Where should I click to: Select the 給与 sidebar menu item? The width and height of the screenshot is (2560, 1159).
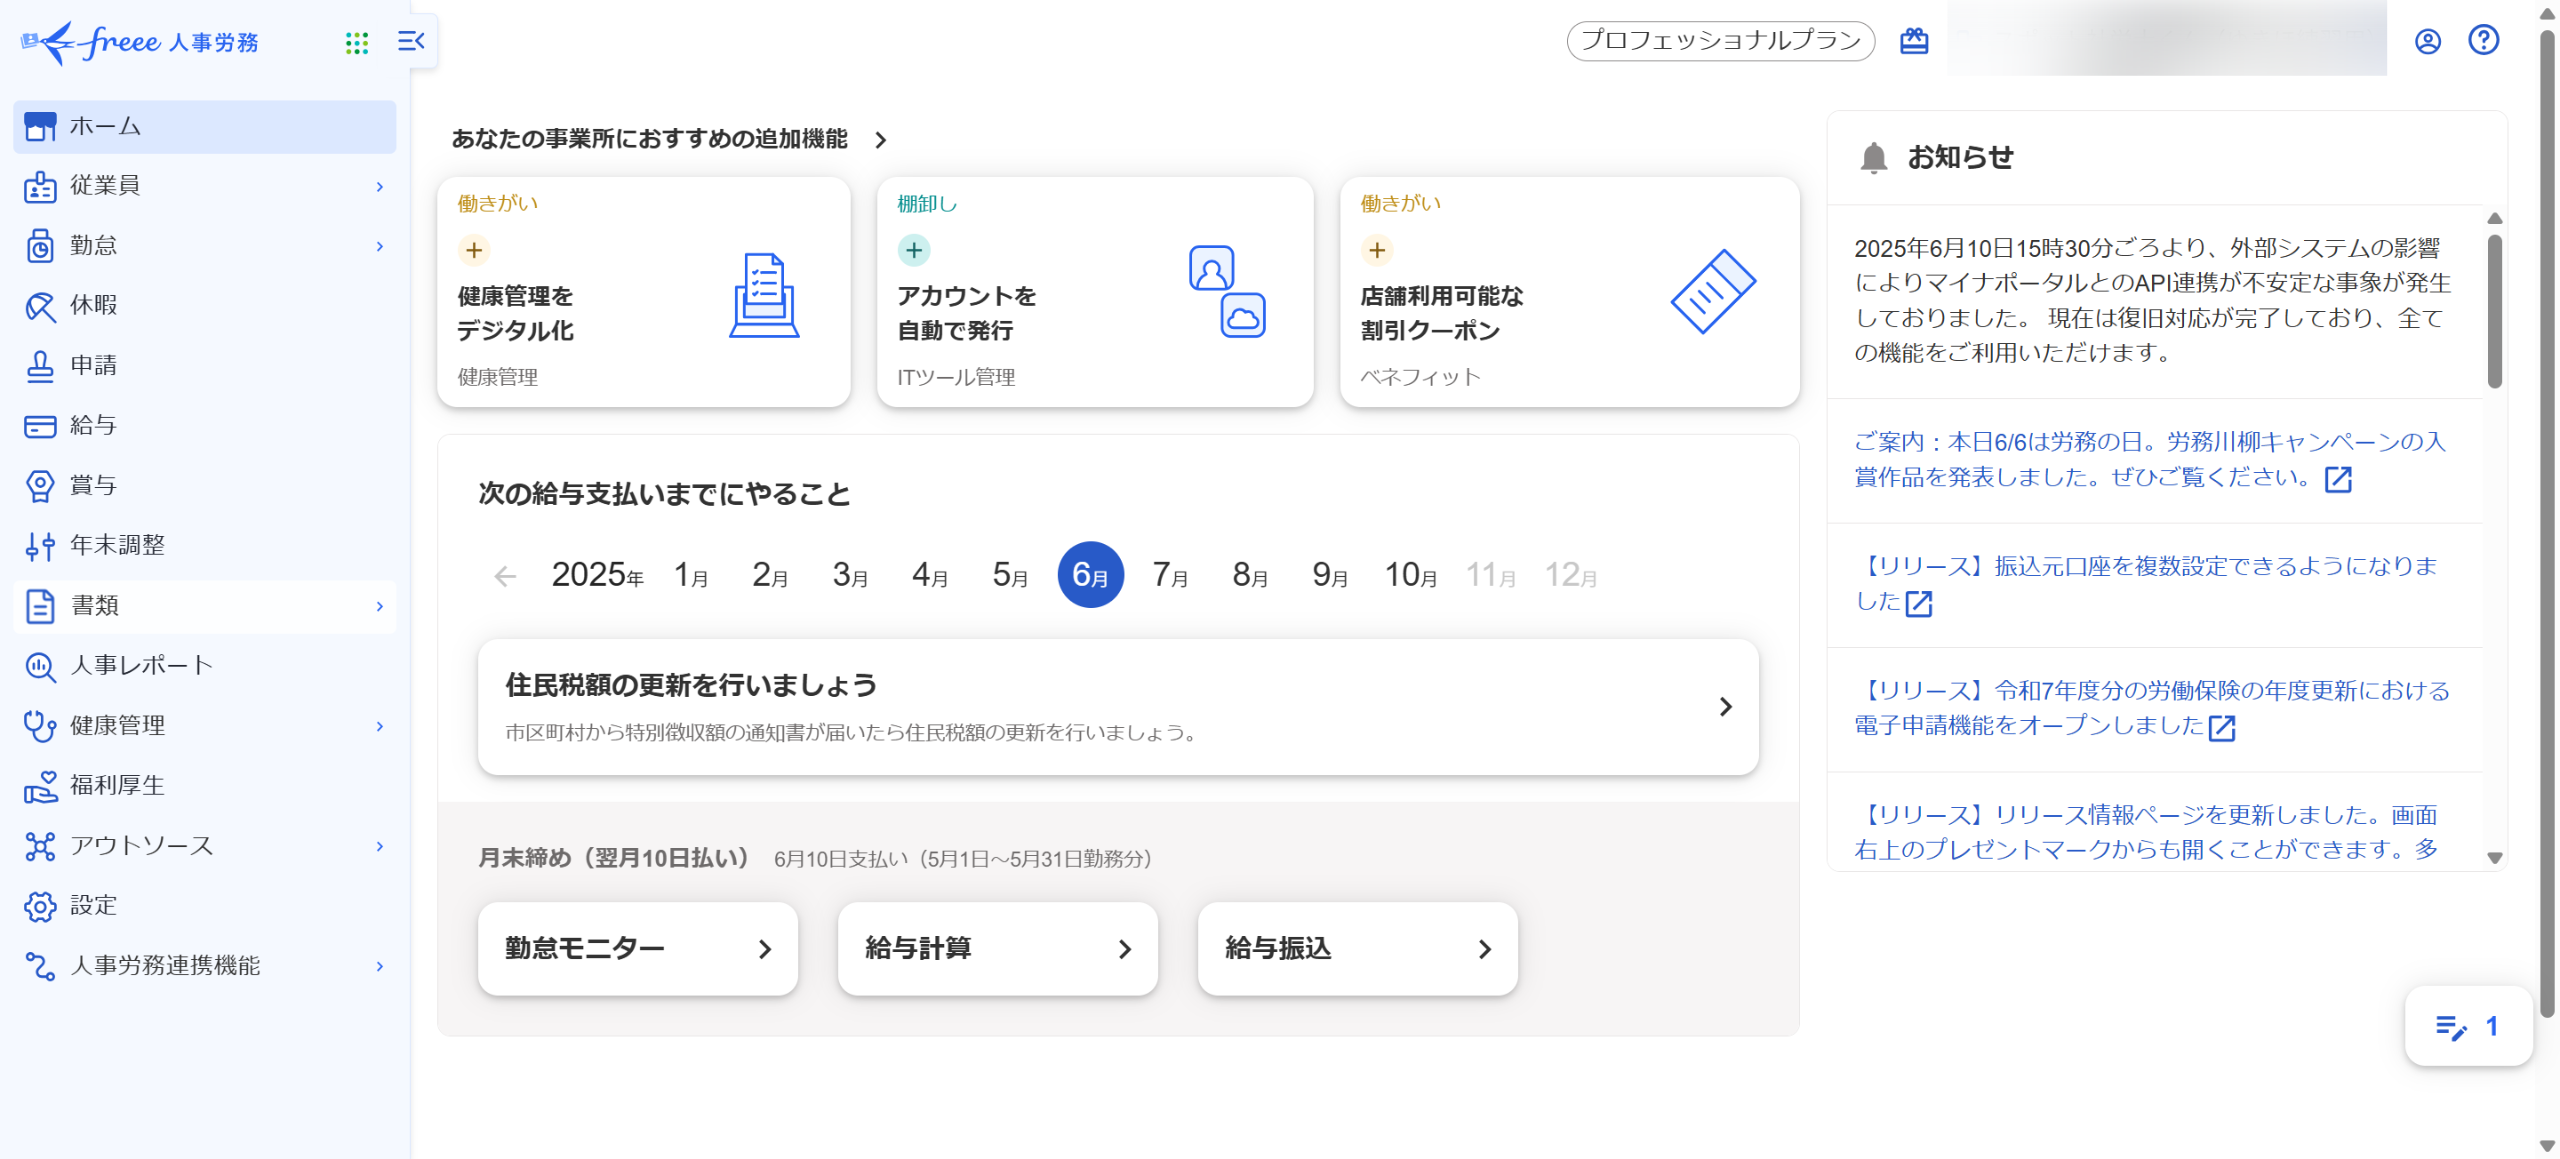click(x=94, y=426)
